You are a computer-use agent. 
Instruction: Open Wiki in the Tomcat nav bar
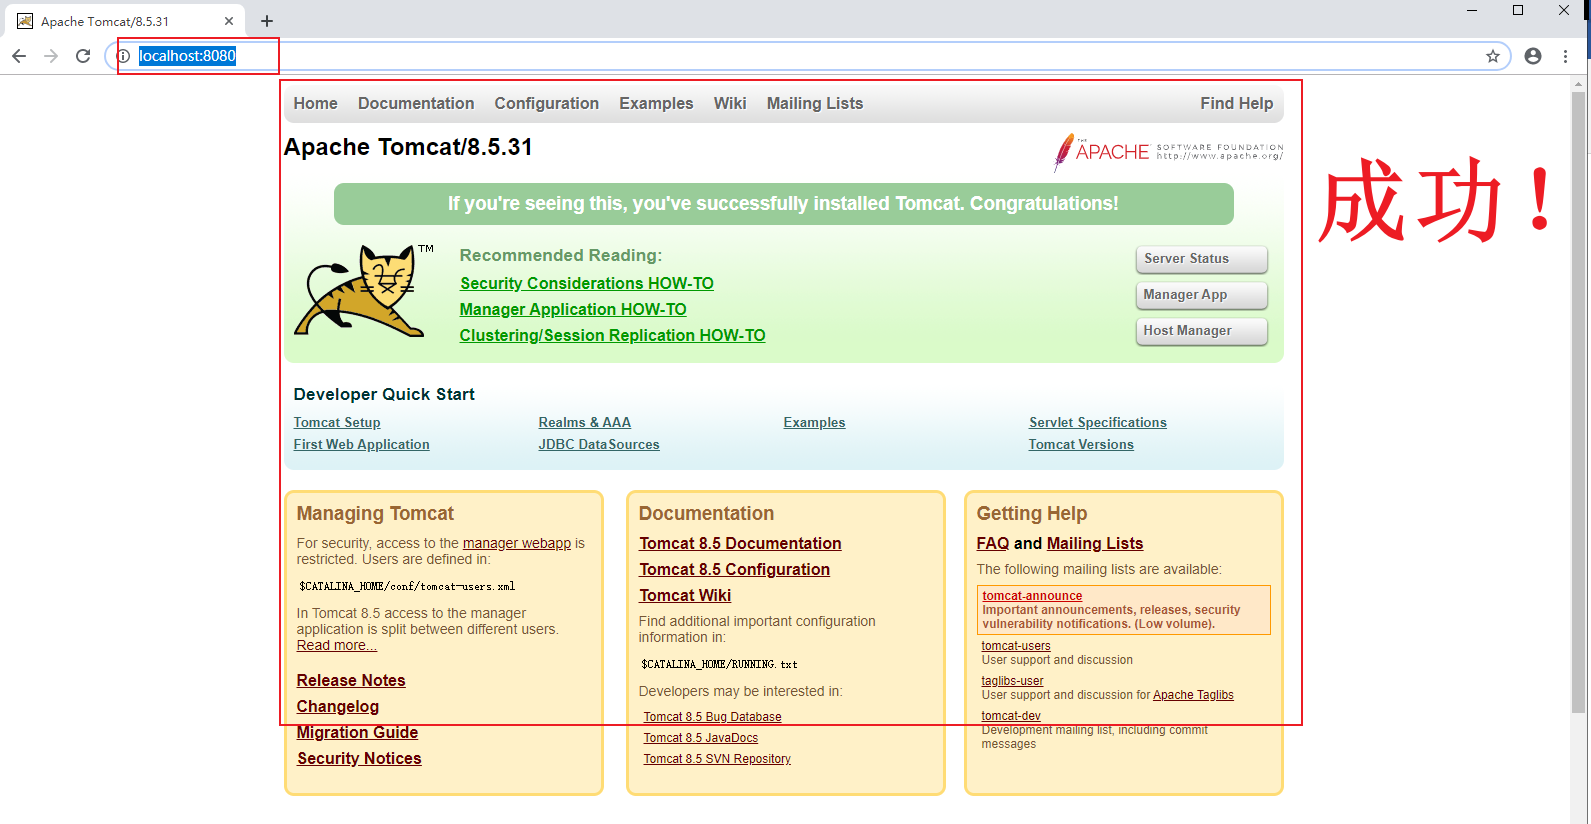click(x=730, y=103)
